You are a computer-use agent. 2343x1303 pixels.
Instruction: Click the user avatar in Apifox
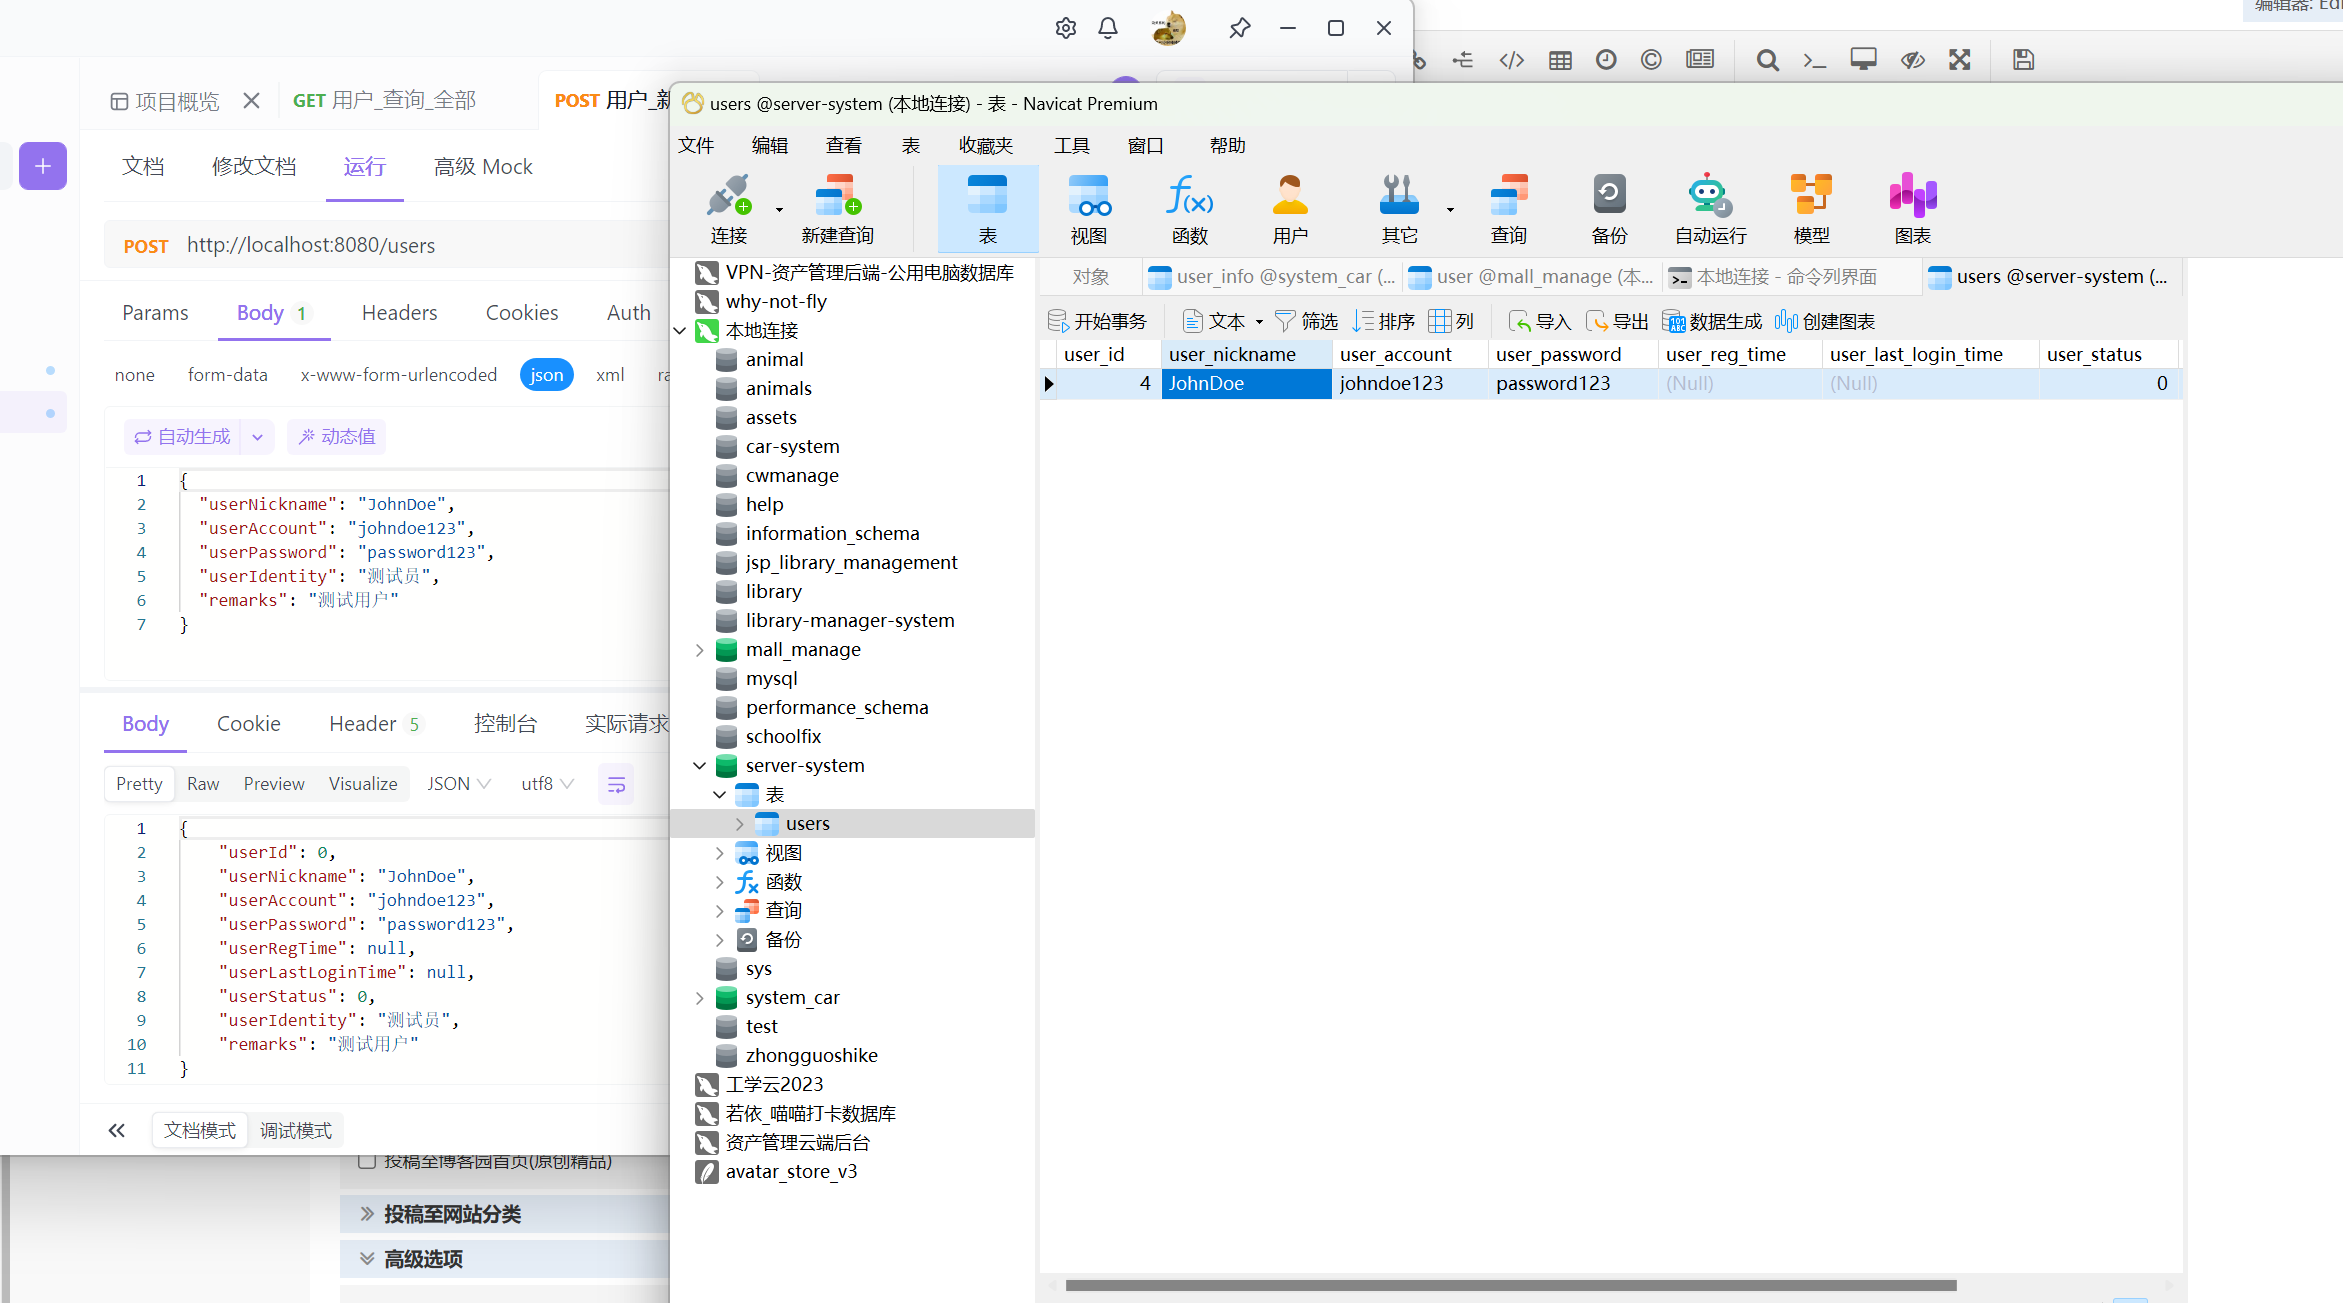click(1167, 28)
